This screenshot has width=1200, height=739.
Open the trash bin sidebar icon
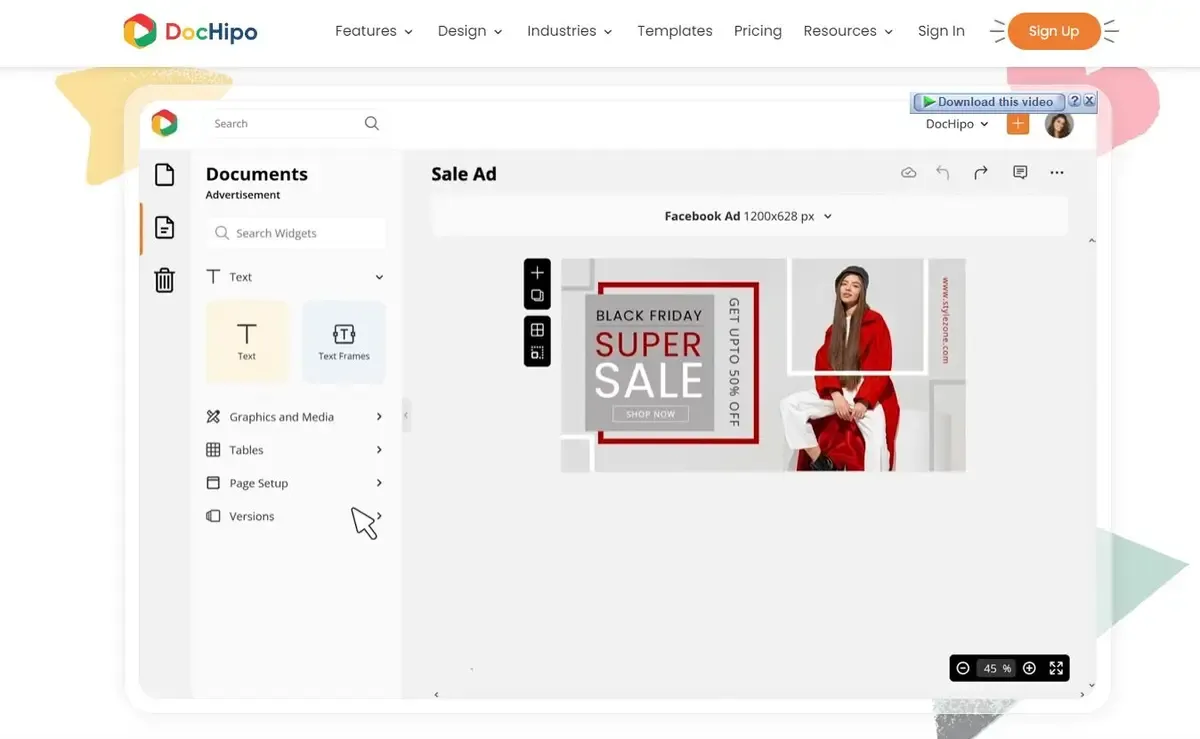tap(164, 280)
